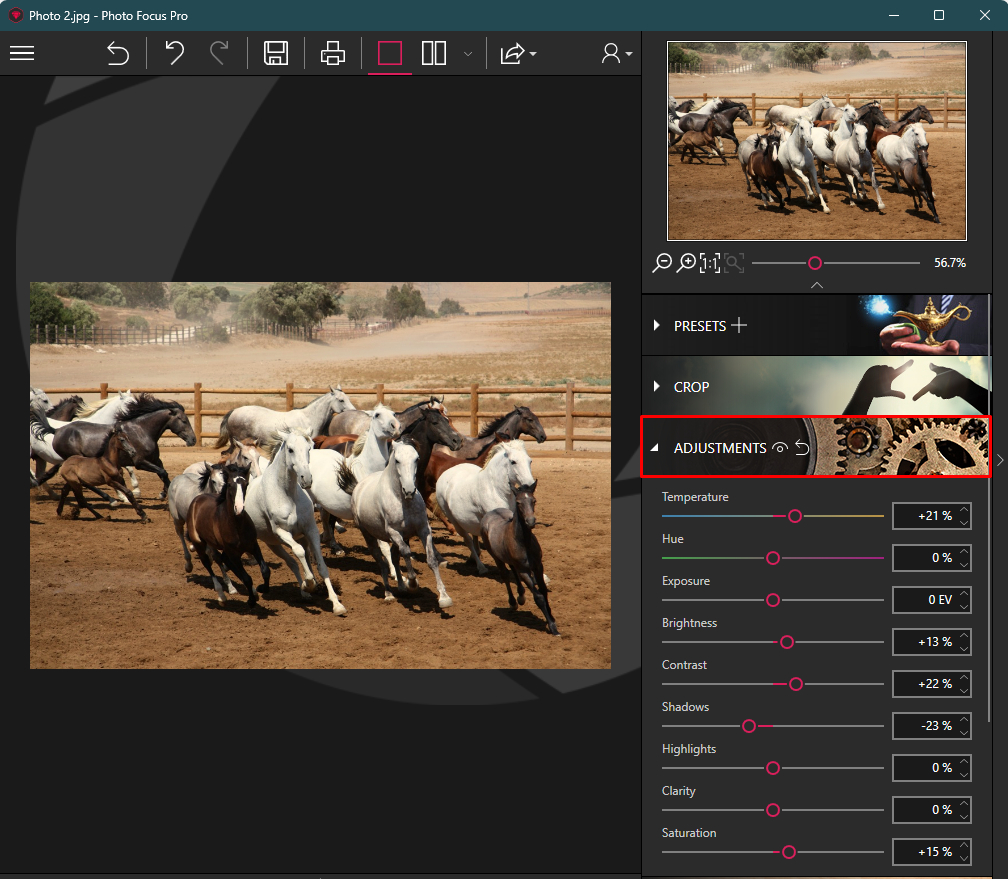Increase Hue with up stepper arrow

(964, 552)
